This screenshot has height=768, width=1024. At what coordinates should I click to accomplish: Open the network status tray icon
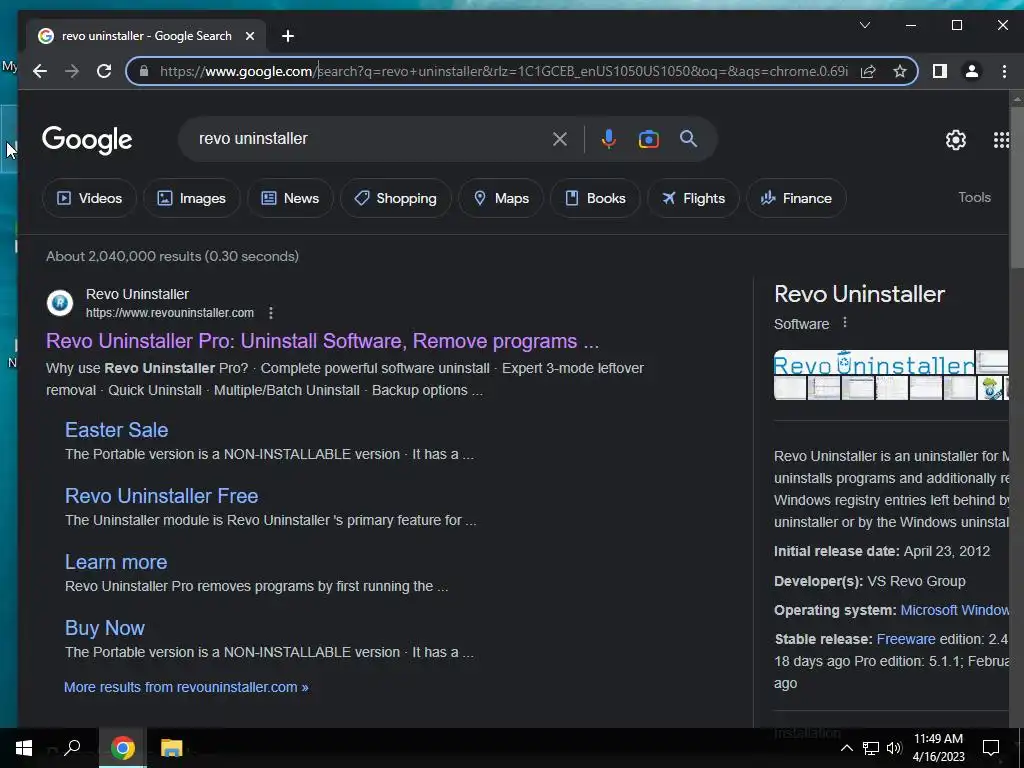click(x=871, y=748)
